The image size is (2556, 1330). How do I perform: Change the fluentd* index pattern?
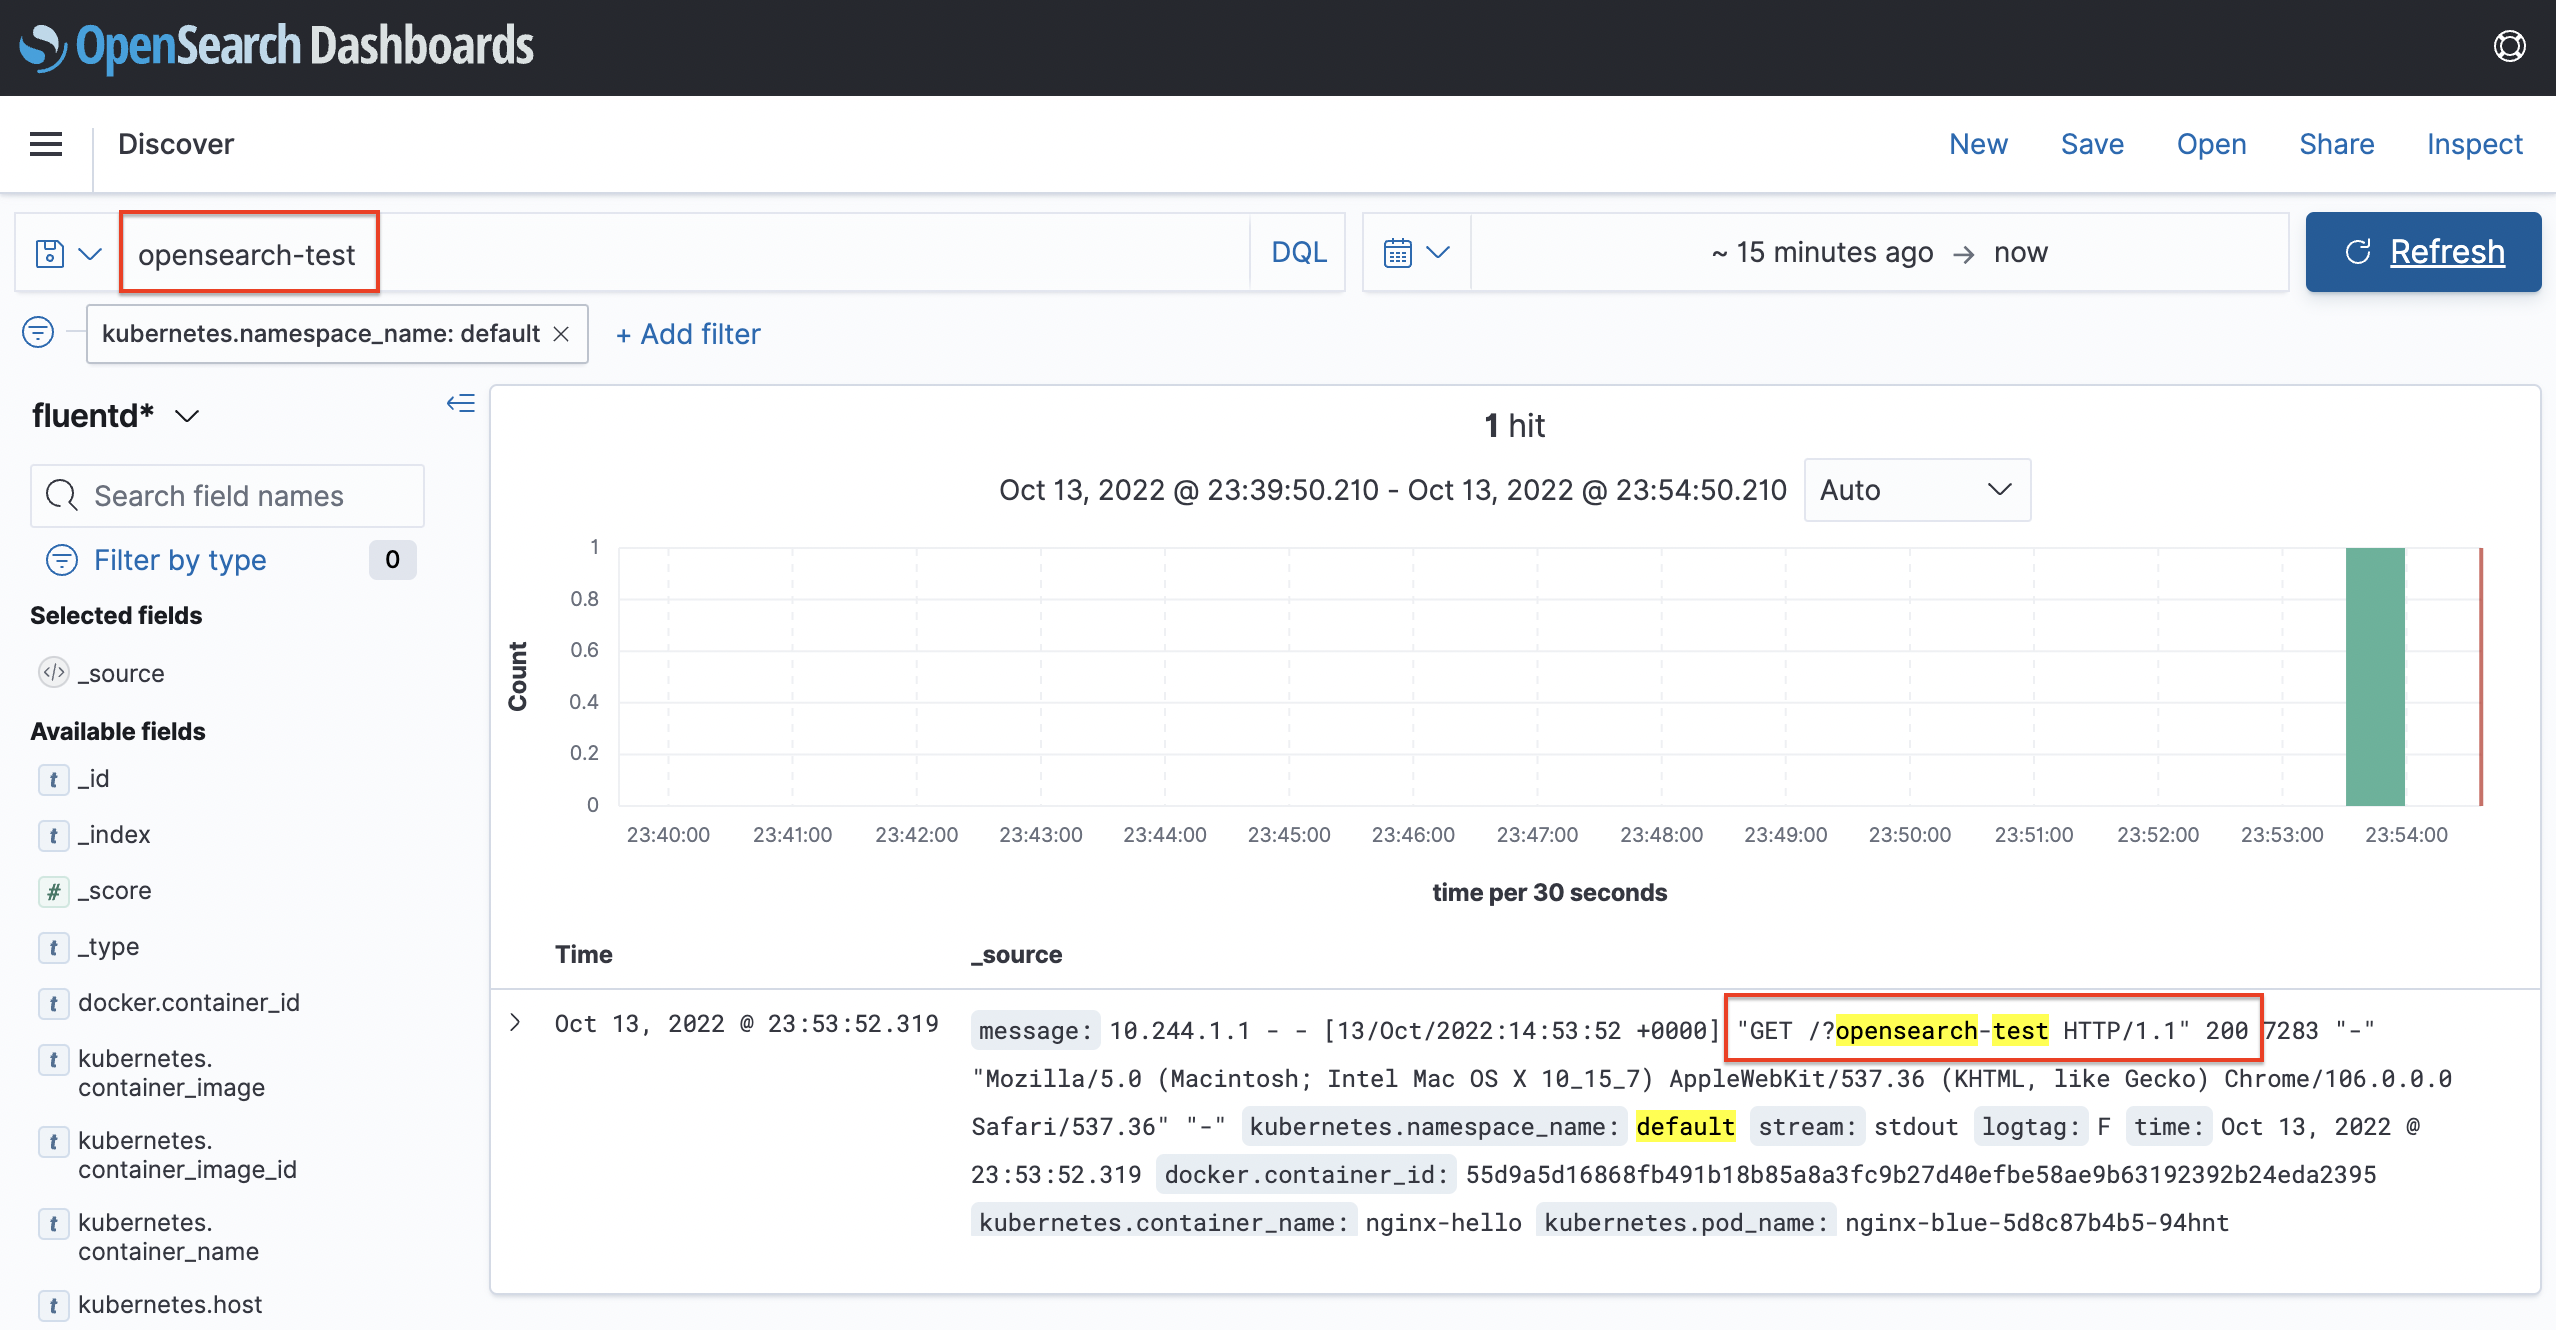117,415
